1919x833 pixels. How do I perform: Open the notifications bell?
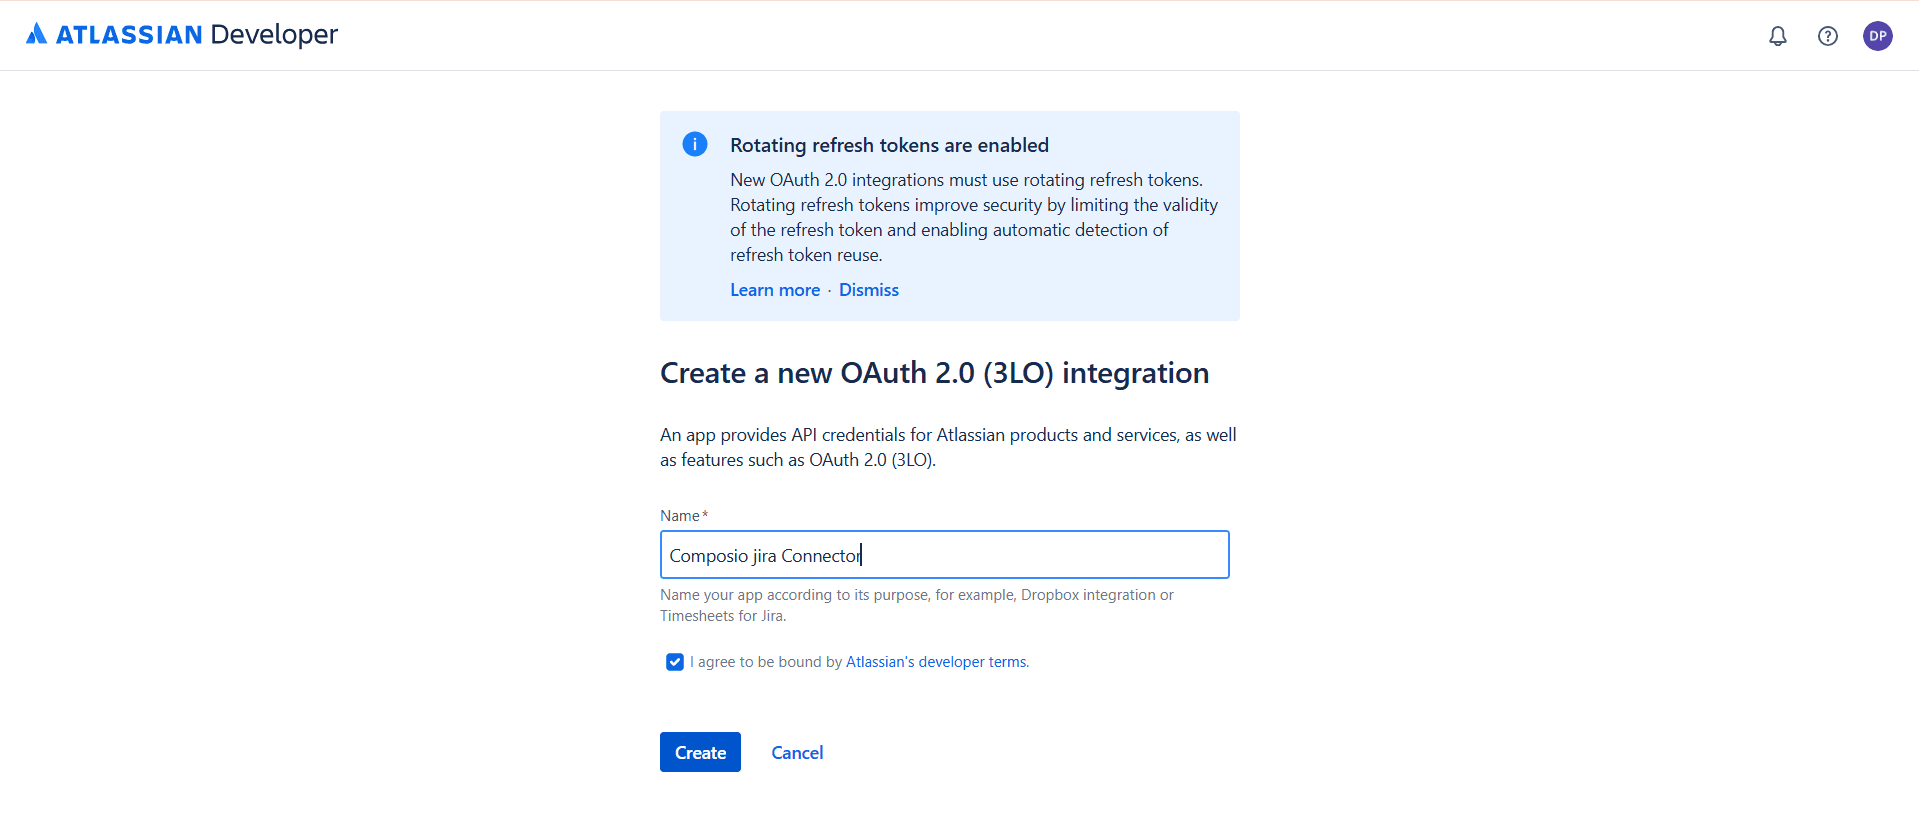(1778, 36)
